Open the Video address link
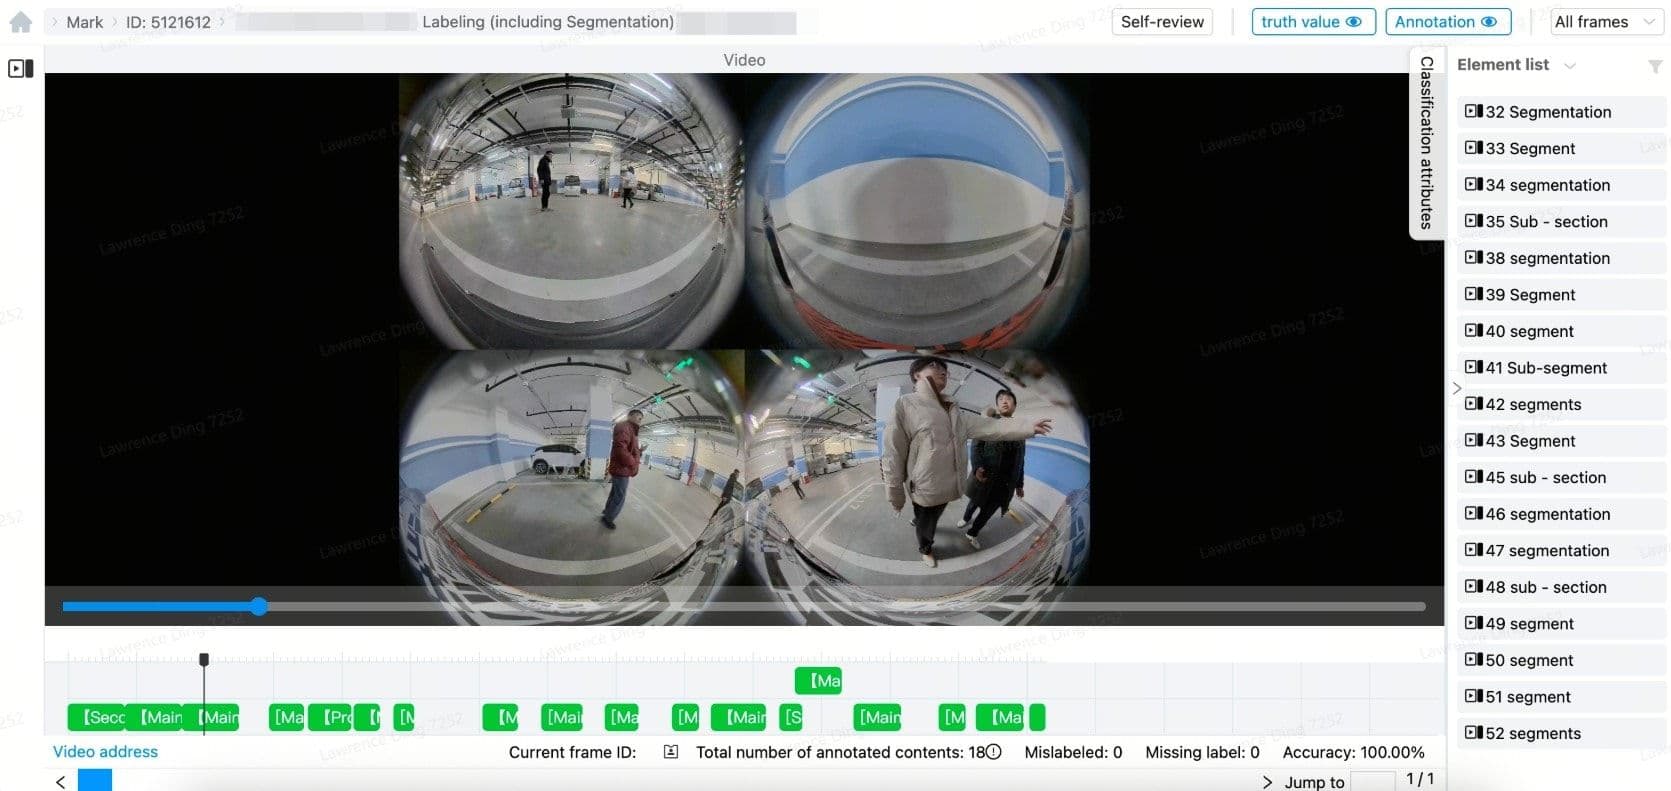The height and width of the screenshot is (791, 1671). coord(105,752)
